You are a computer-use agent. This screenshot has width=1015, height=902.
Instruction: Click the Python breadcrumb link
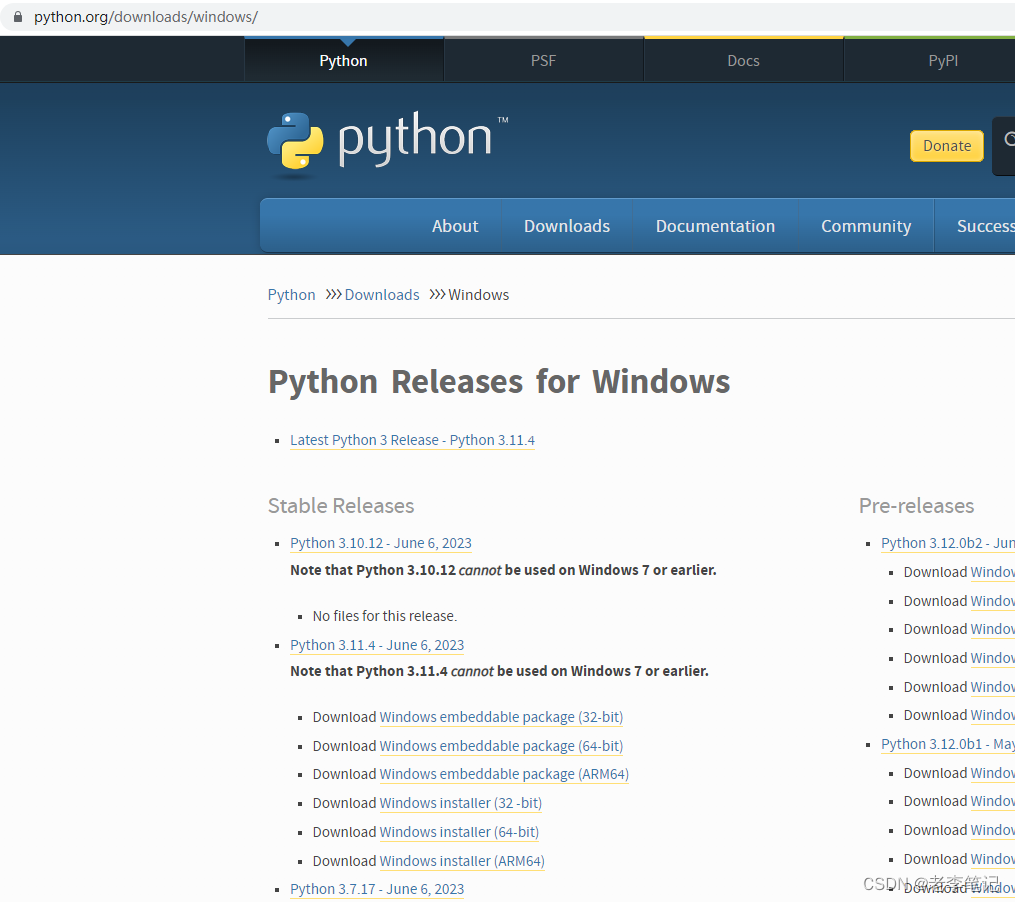click(291, 294)
